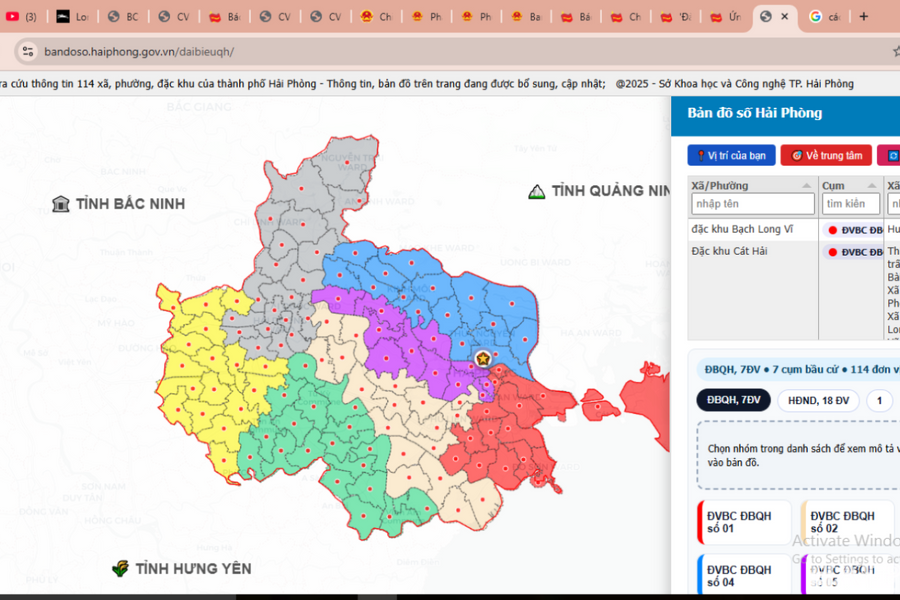Click the 'TỈNH HƯNG YÊN' map label
This screenshot has width=900, height=600.
click(193, 568)
